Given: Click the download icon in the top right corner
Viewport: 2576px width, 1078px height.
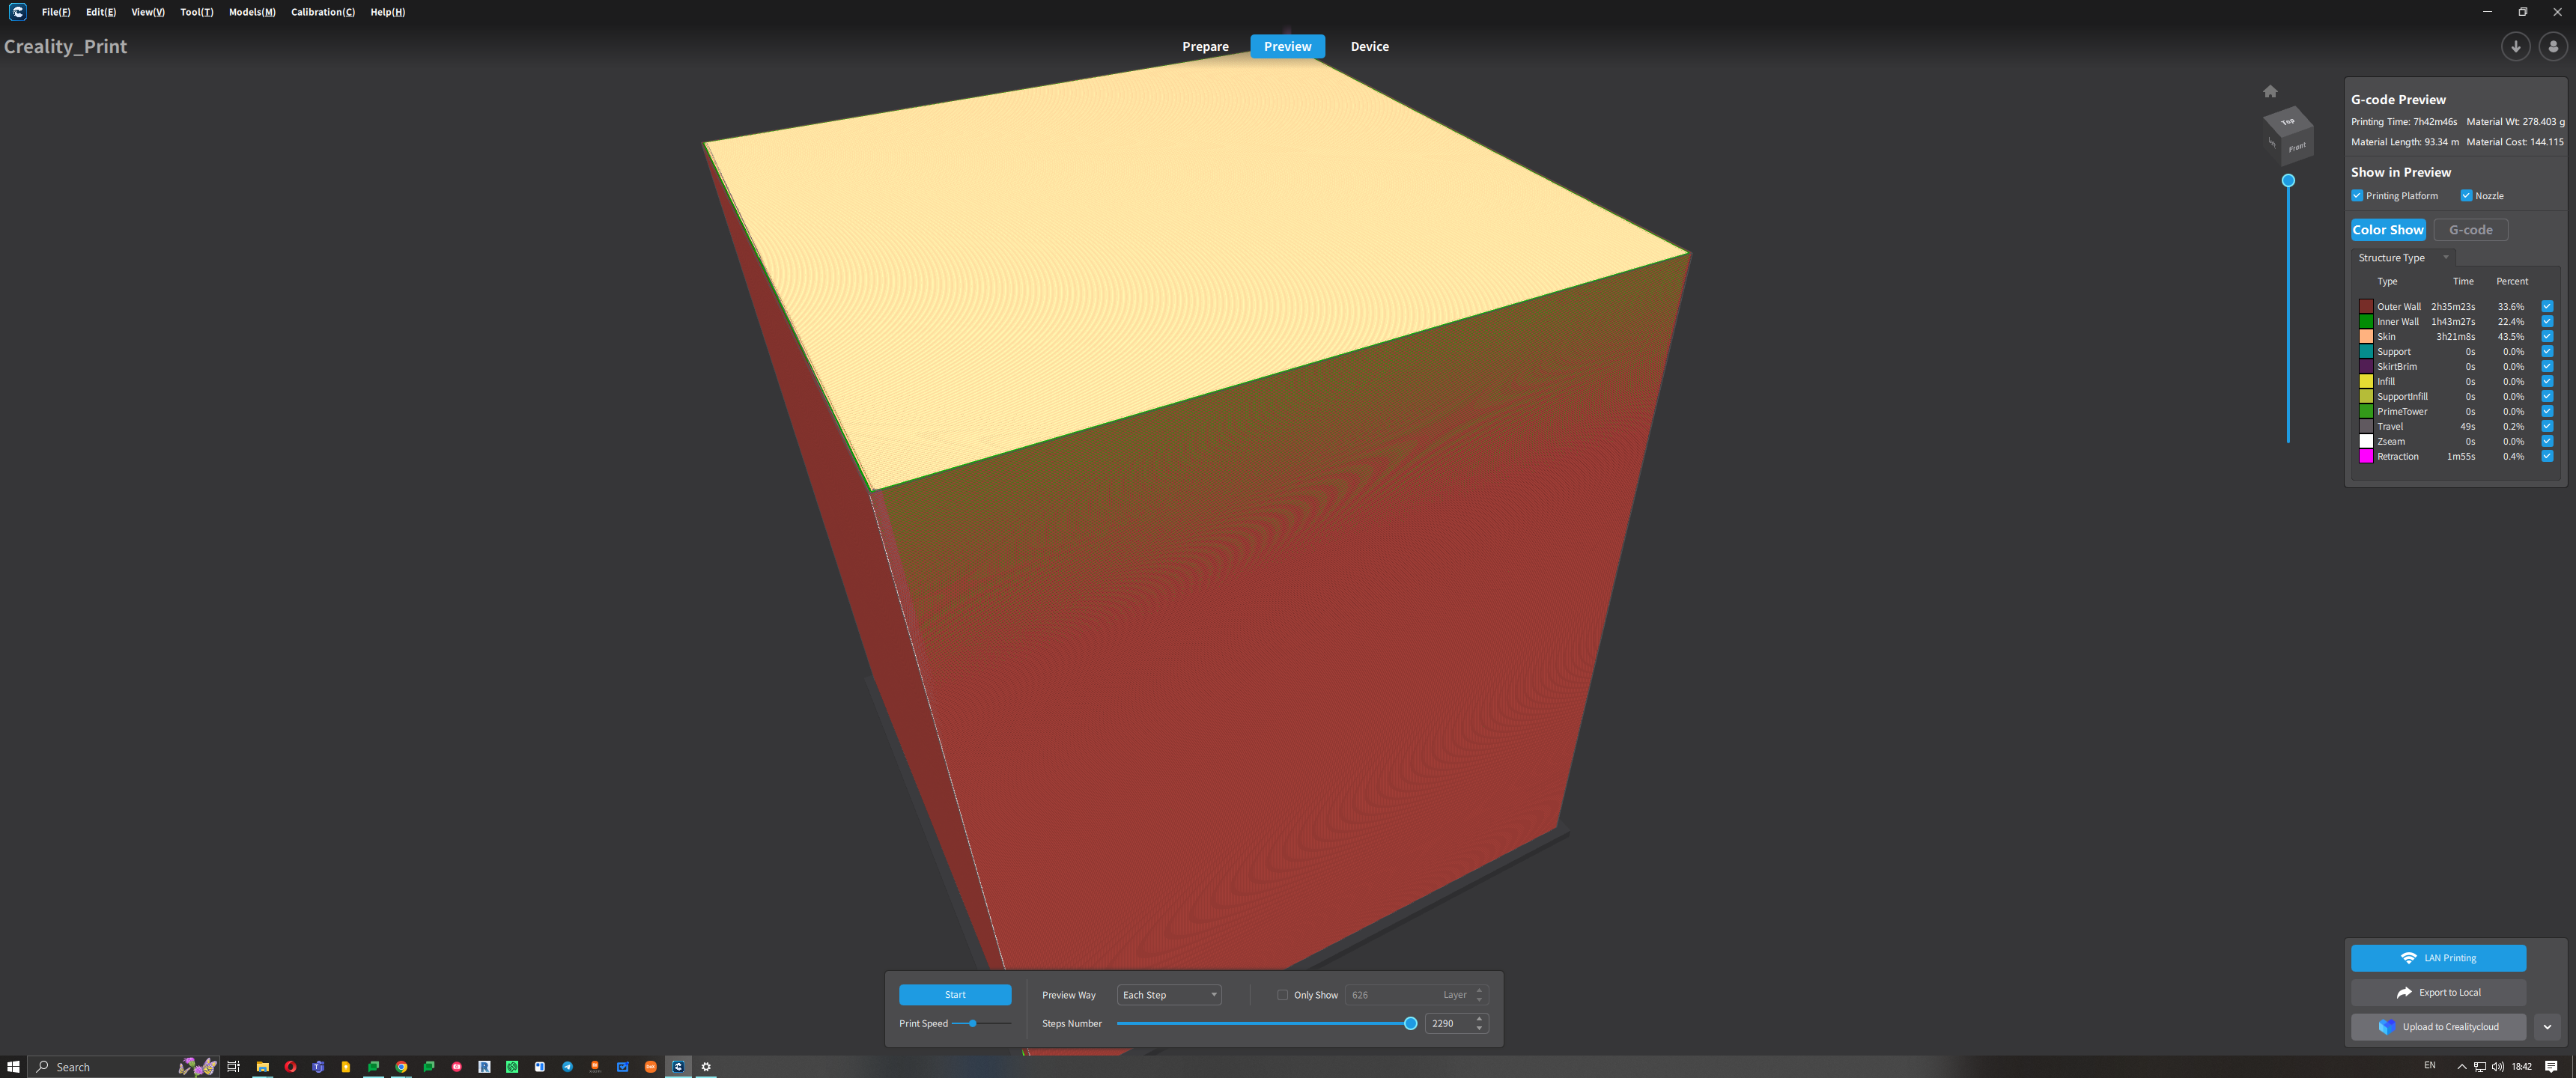Looking at the screenshot, I should 2515,46.
